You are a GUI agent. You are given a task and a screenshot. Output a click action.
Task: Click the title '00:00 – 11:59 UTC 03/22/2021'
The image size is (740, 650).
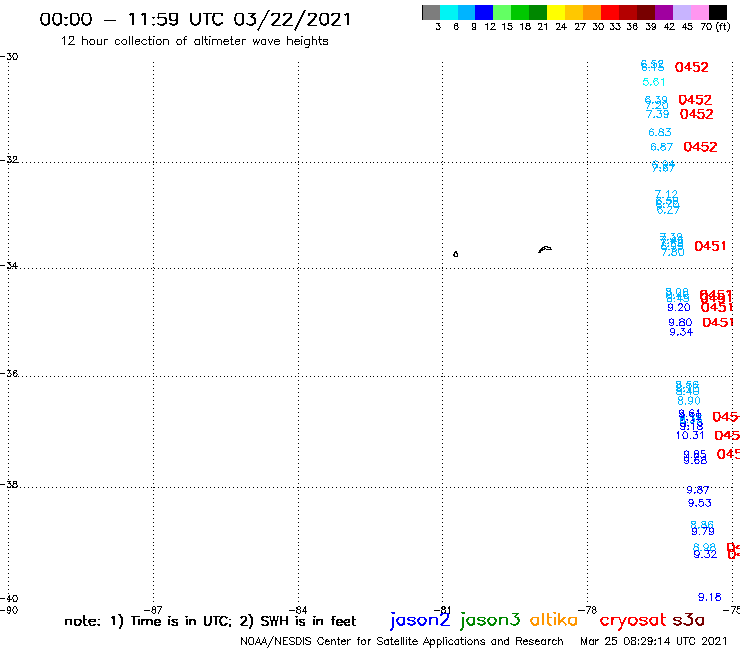point(195,20)
